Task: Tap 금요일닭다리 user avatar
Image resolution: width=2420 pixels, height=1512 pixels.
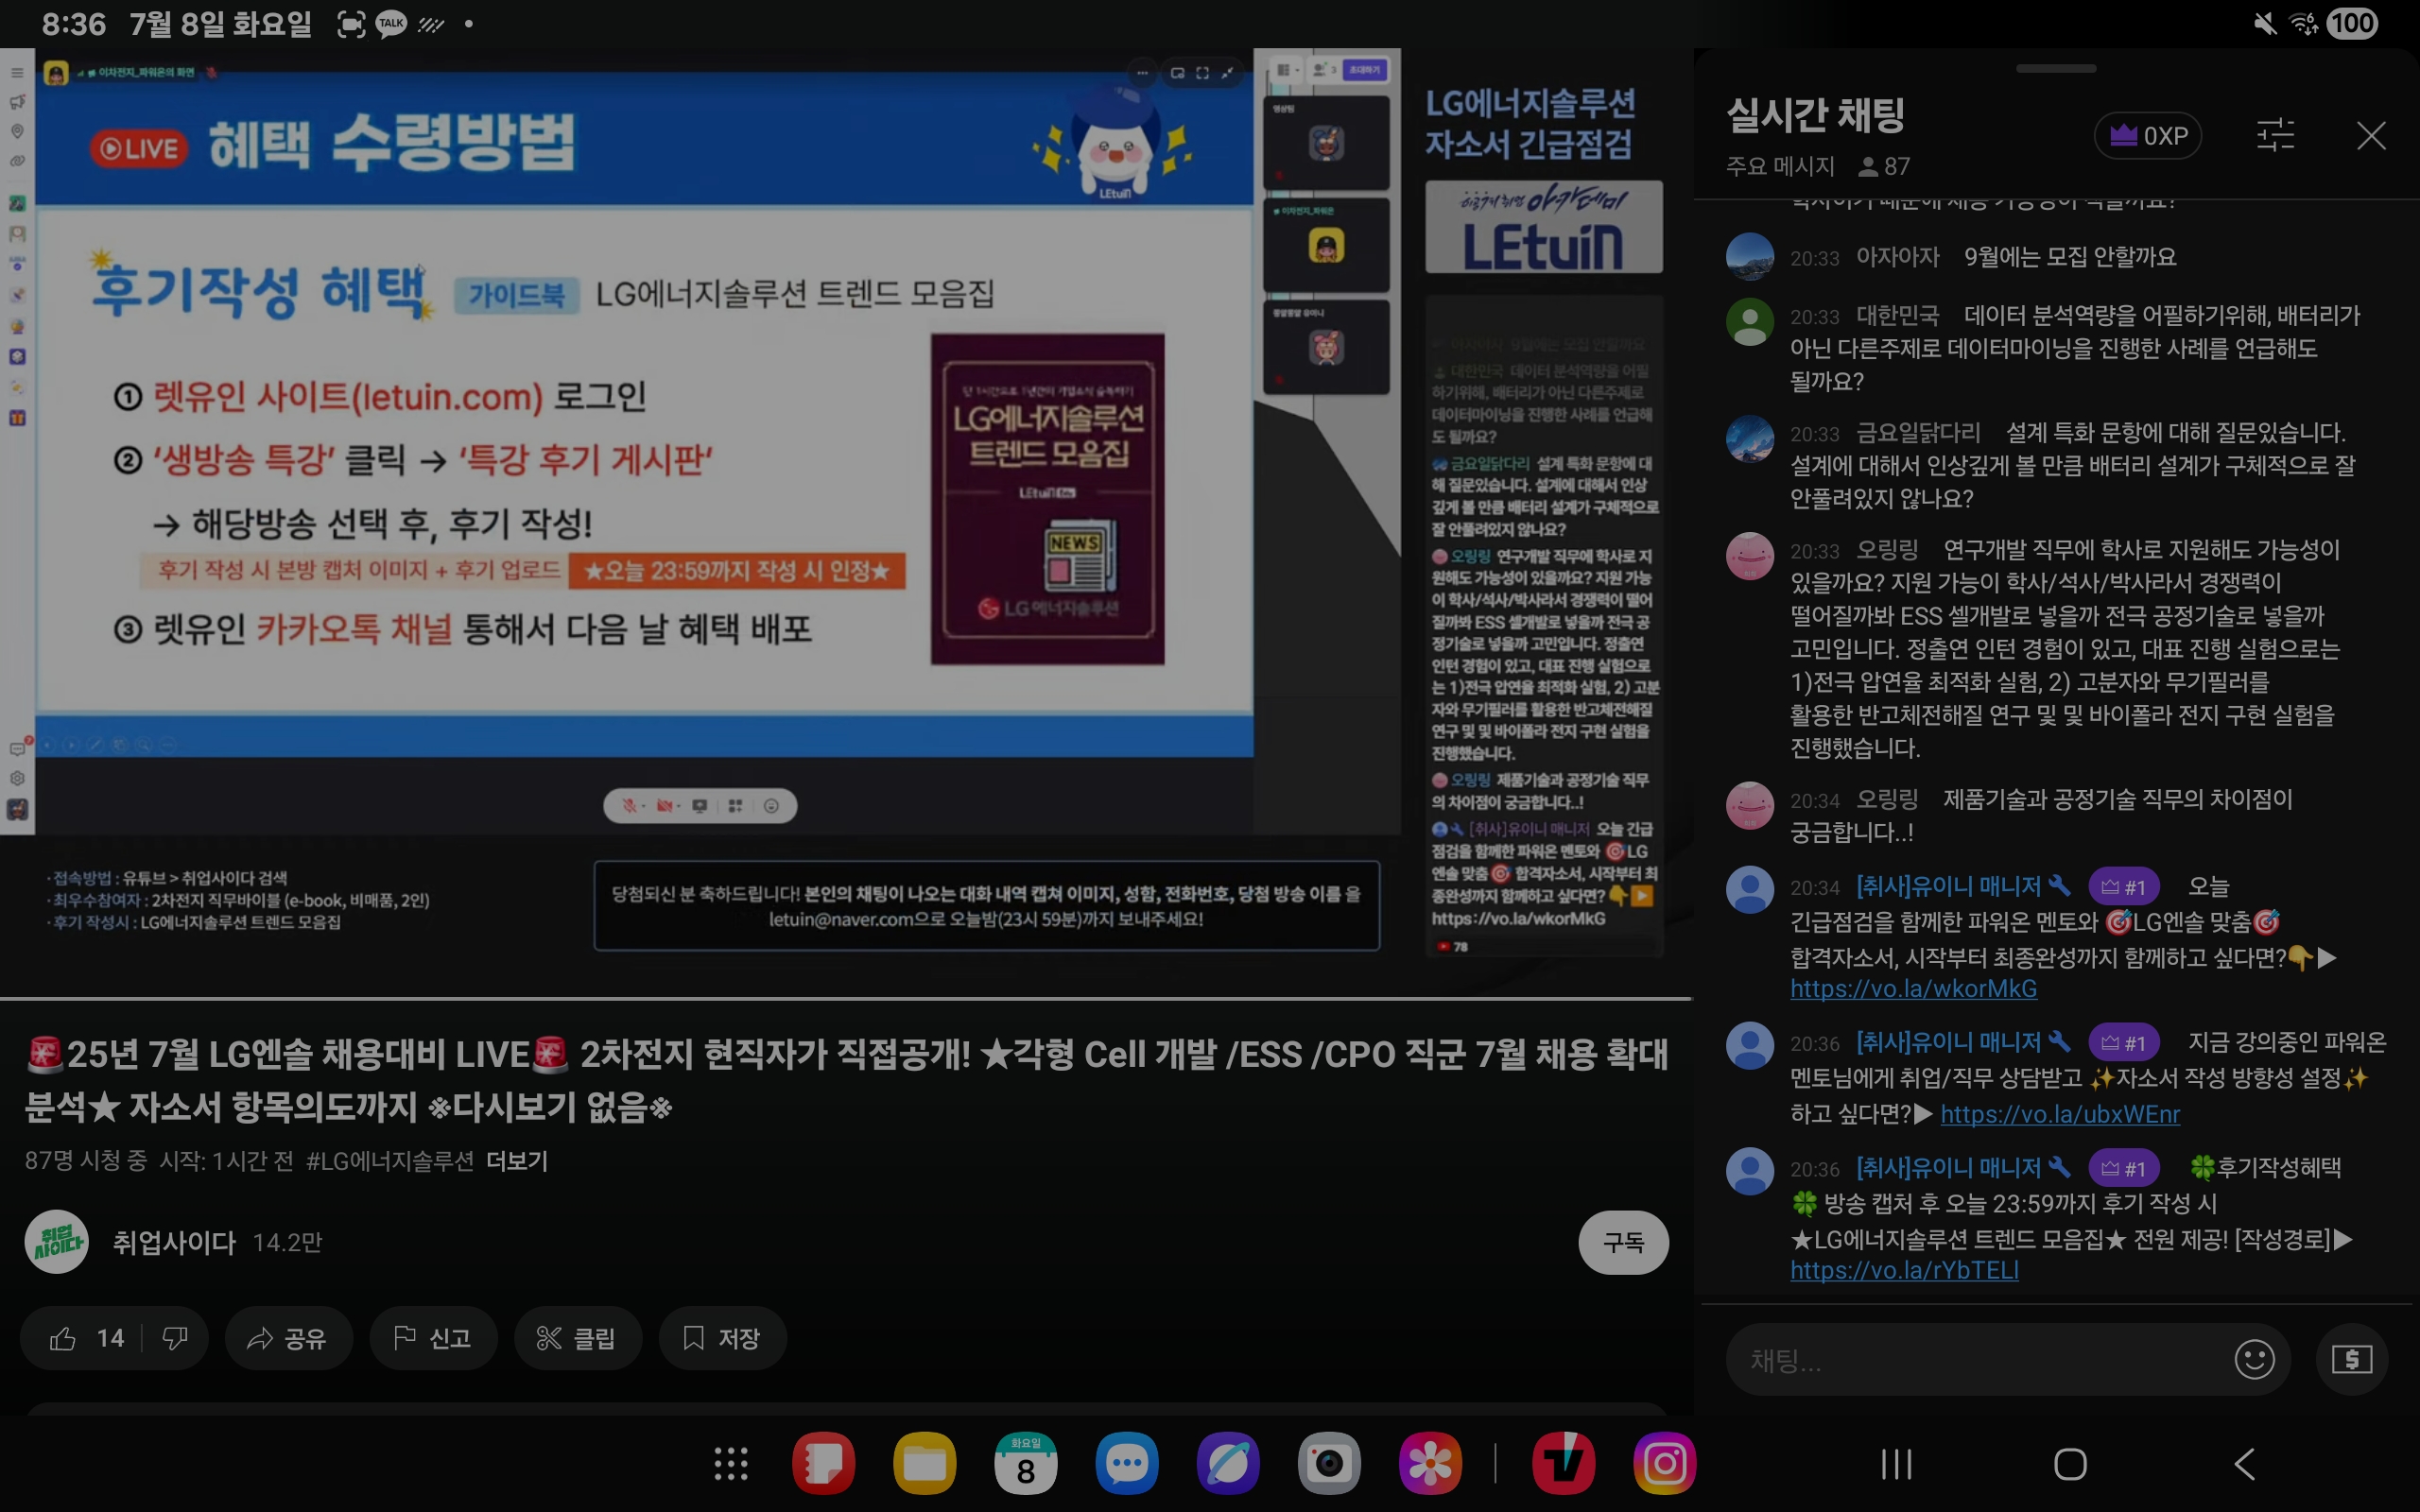Action: (x=1750, y=438)
